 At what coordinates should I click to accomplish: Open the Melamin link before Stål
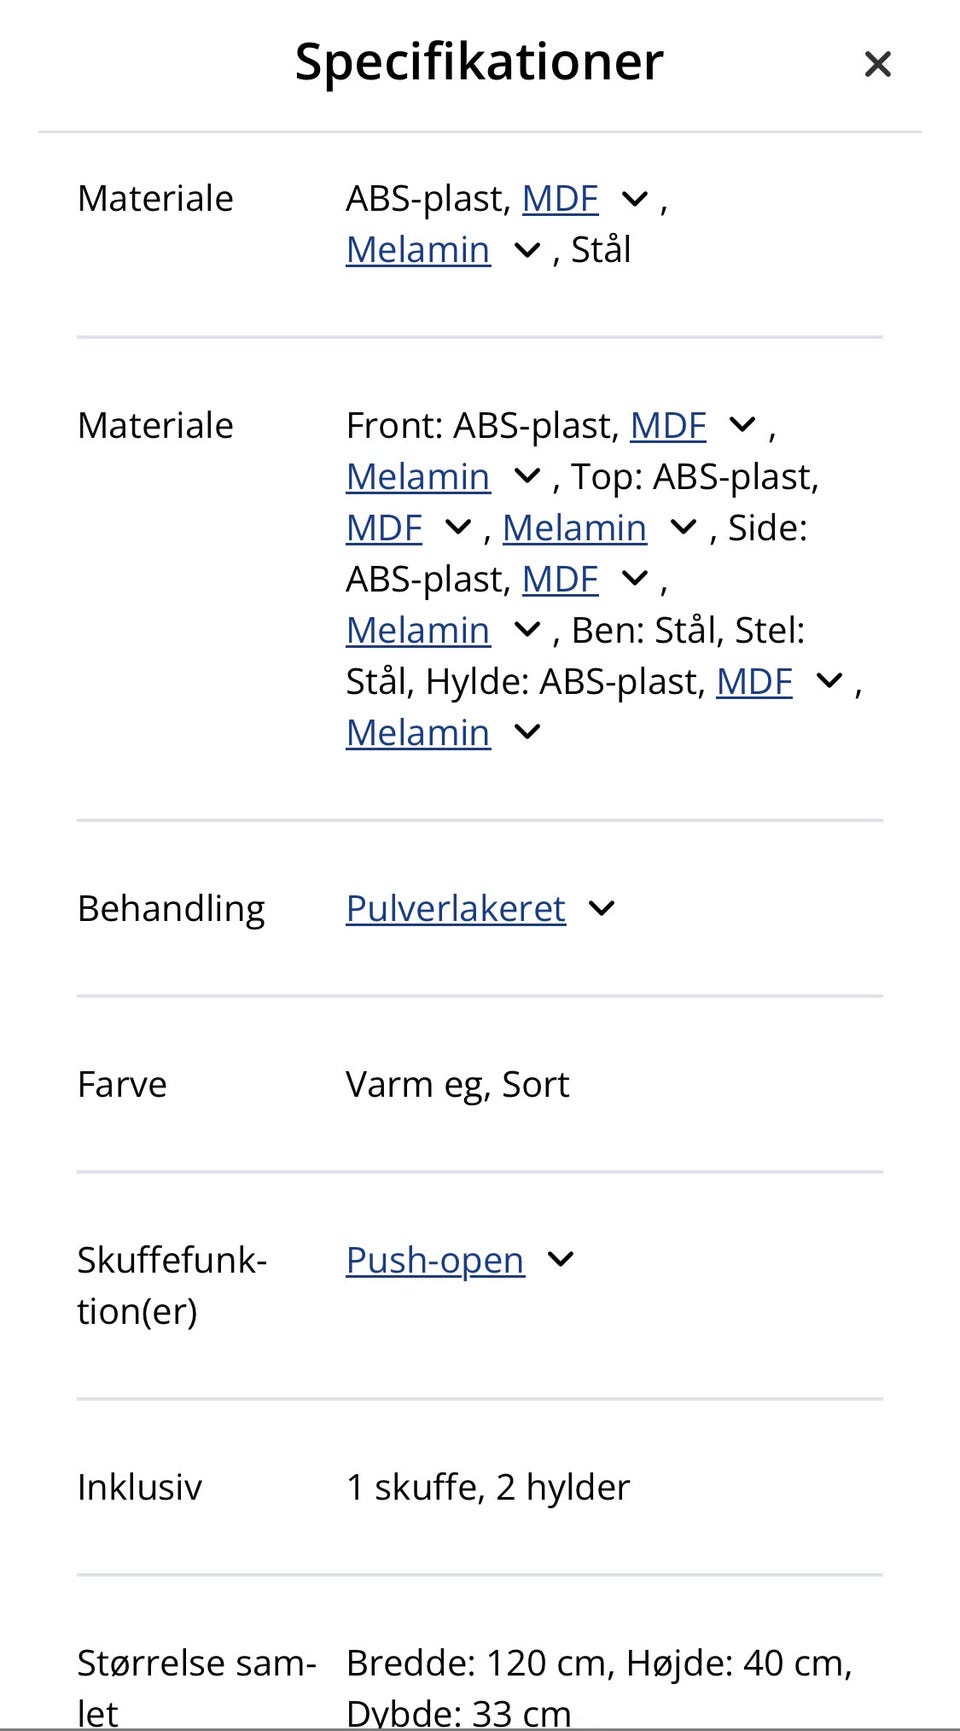coord(418,250)
